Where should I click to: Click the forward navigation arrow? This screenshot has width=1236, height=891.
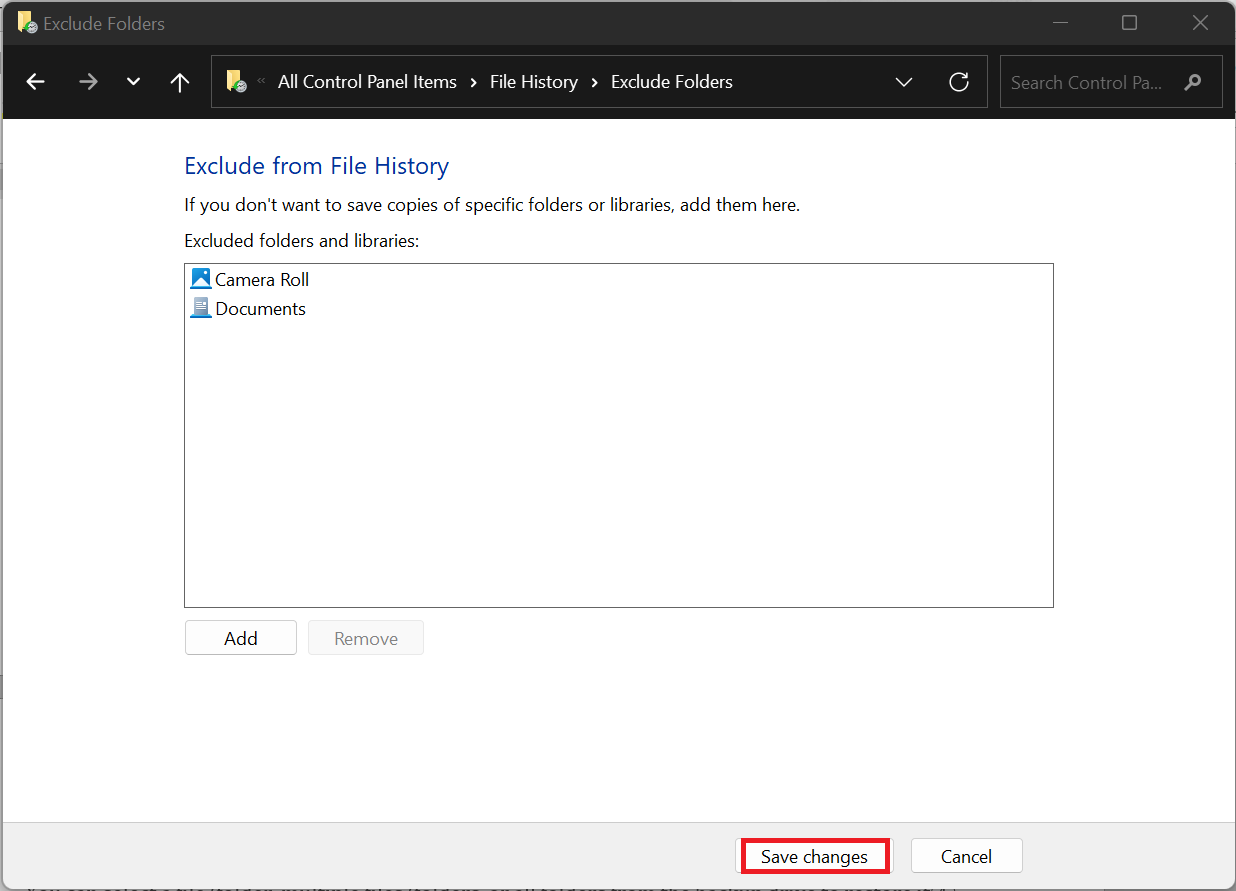click(x=88, y=82)
